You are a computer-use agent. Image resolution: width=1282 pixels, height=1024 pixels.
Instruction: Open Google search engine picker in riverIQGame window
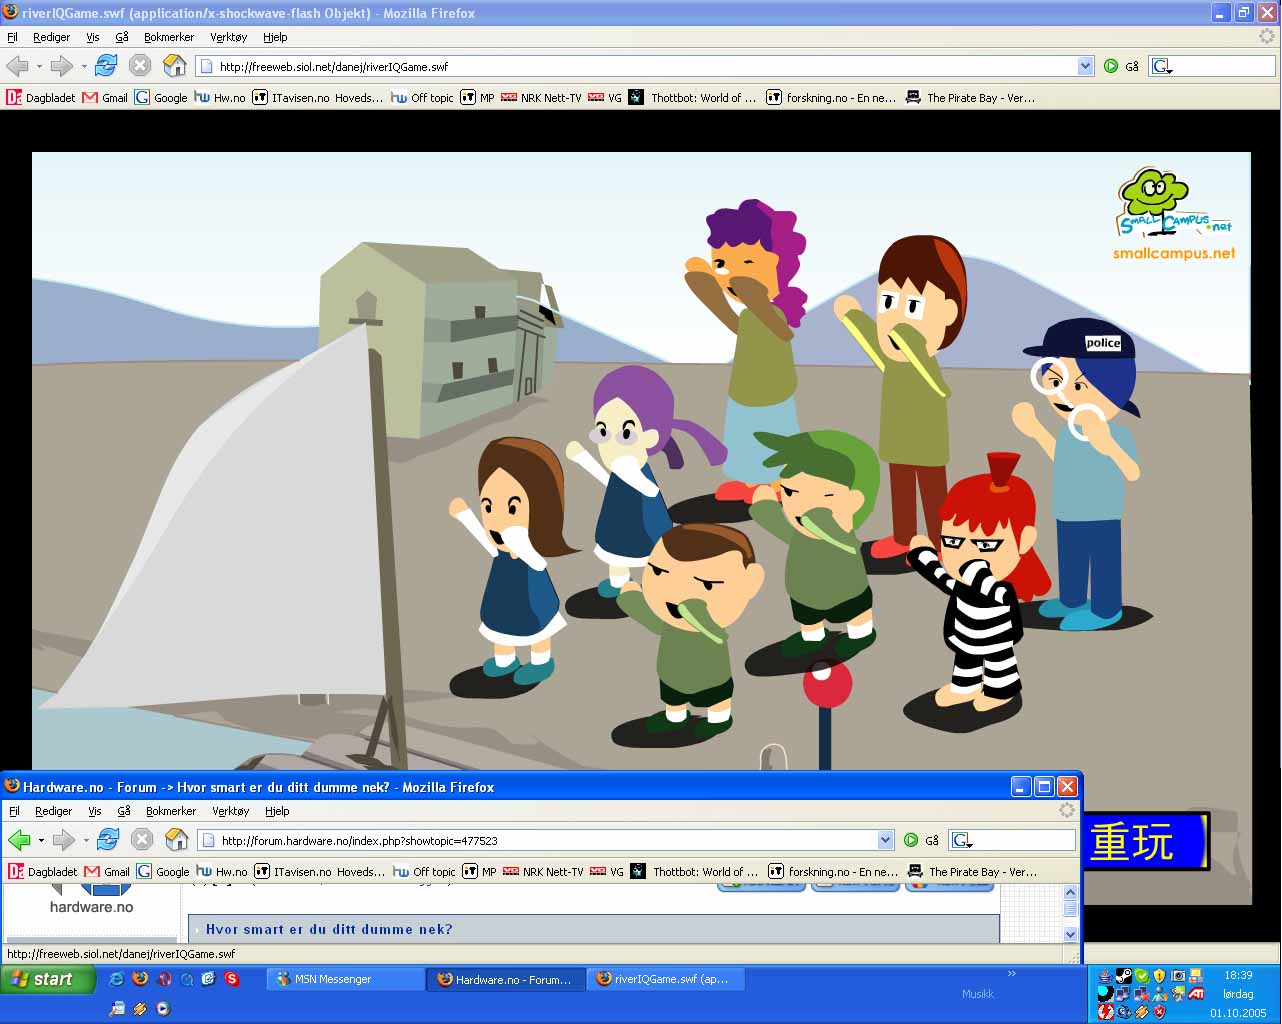click(1162, 66)
